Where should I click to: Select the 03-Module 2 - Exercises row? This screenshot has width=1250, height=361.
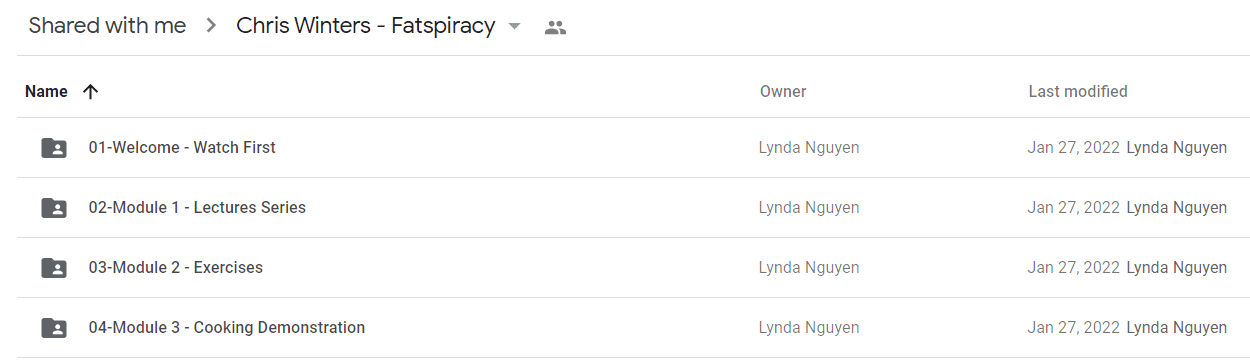click(633, 268)
